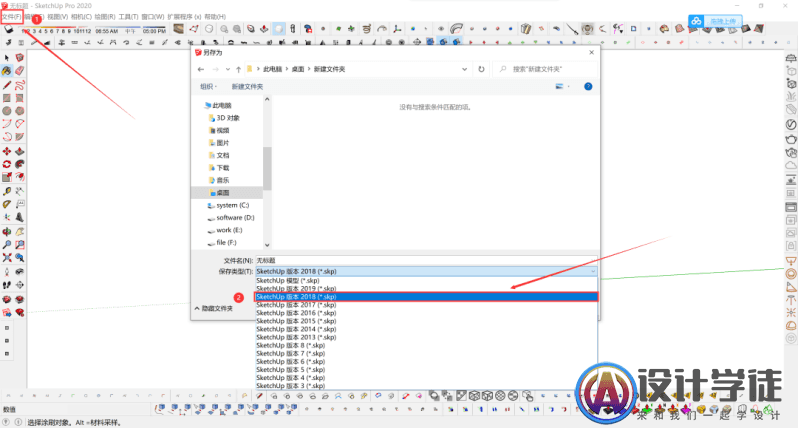798x428 pixels.
Task: Select software (D:) drive in tree
Action: point(231,218)
